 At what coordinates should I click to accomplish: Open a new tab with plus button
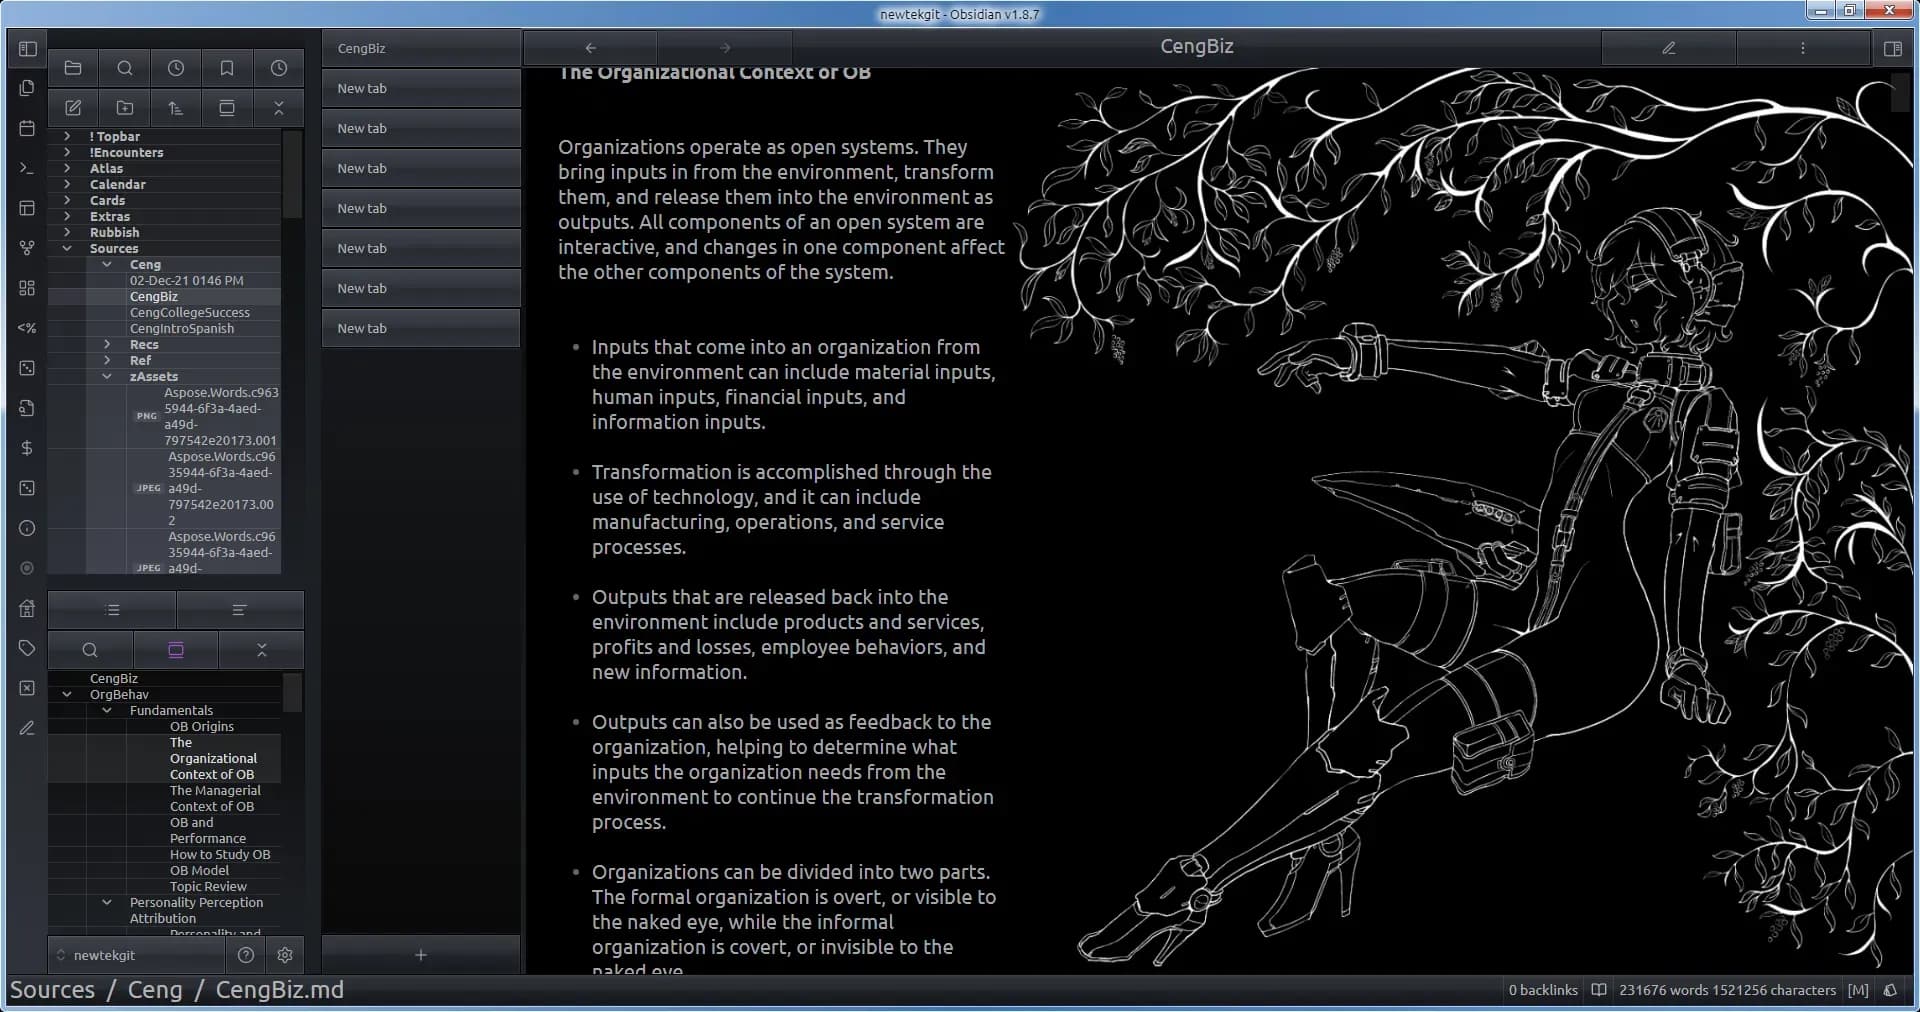(421, 955)
